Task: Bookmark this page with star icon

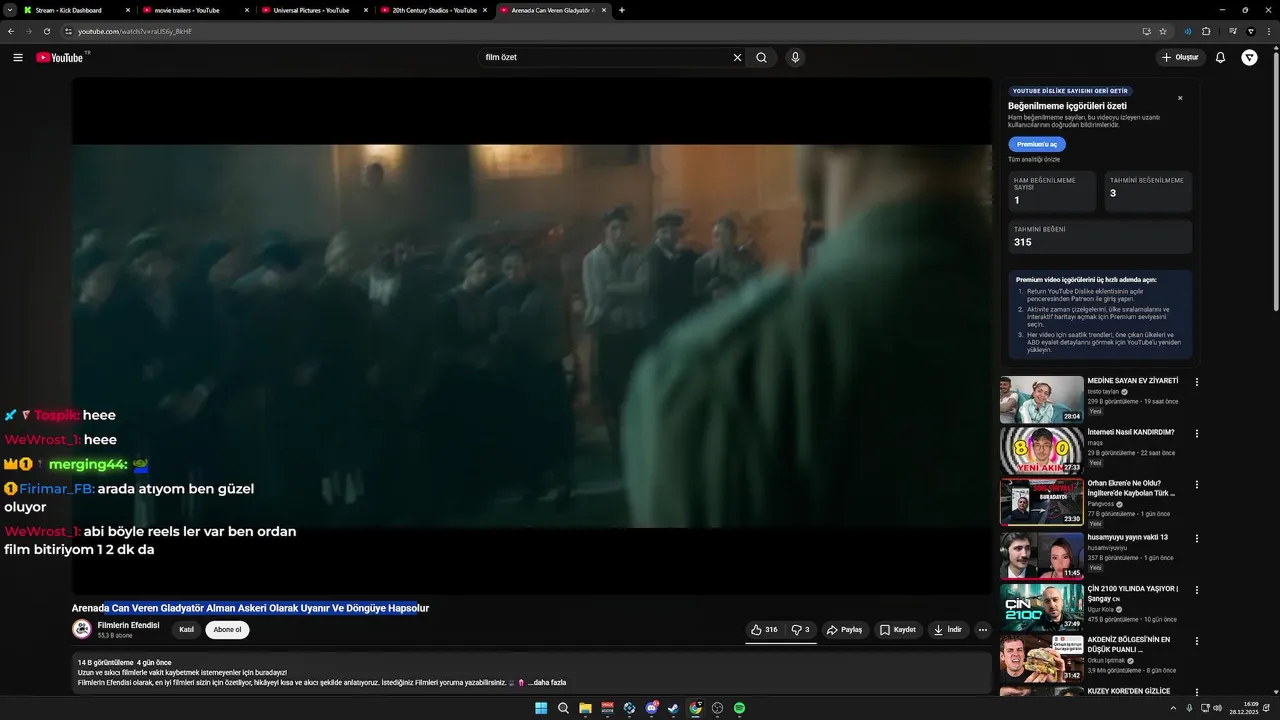Action: (x=1163, y=31)
